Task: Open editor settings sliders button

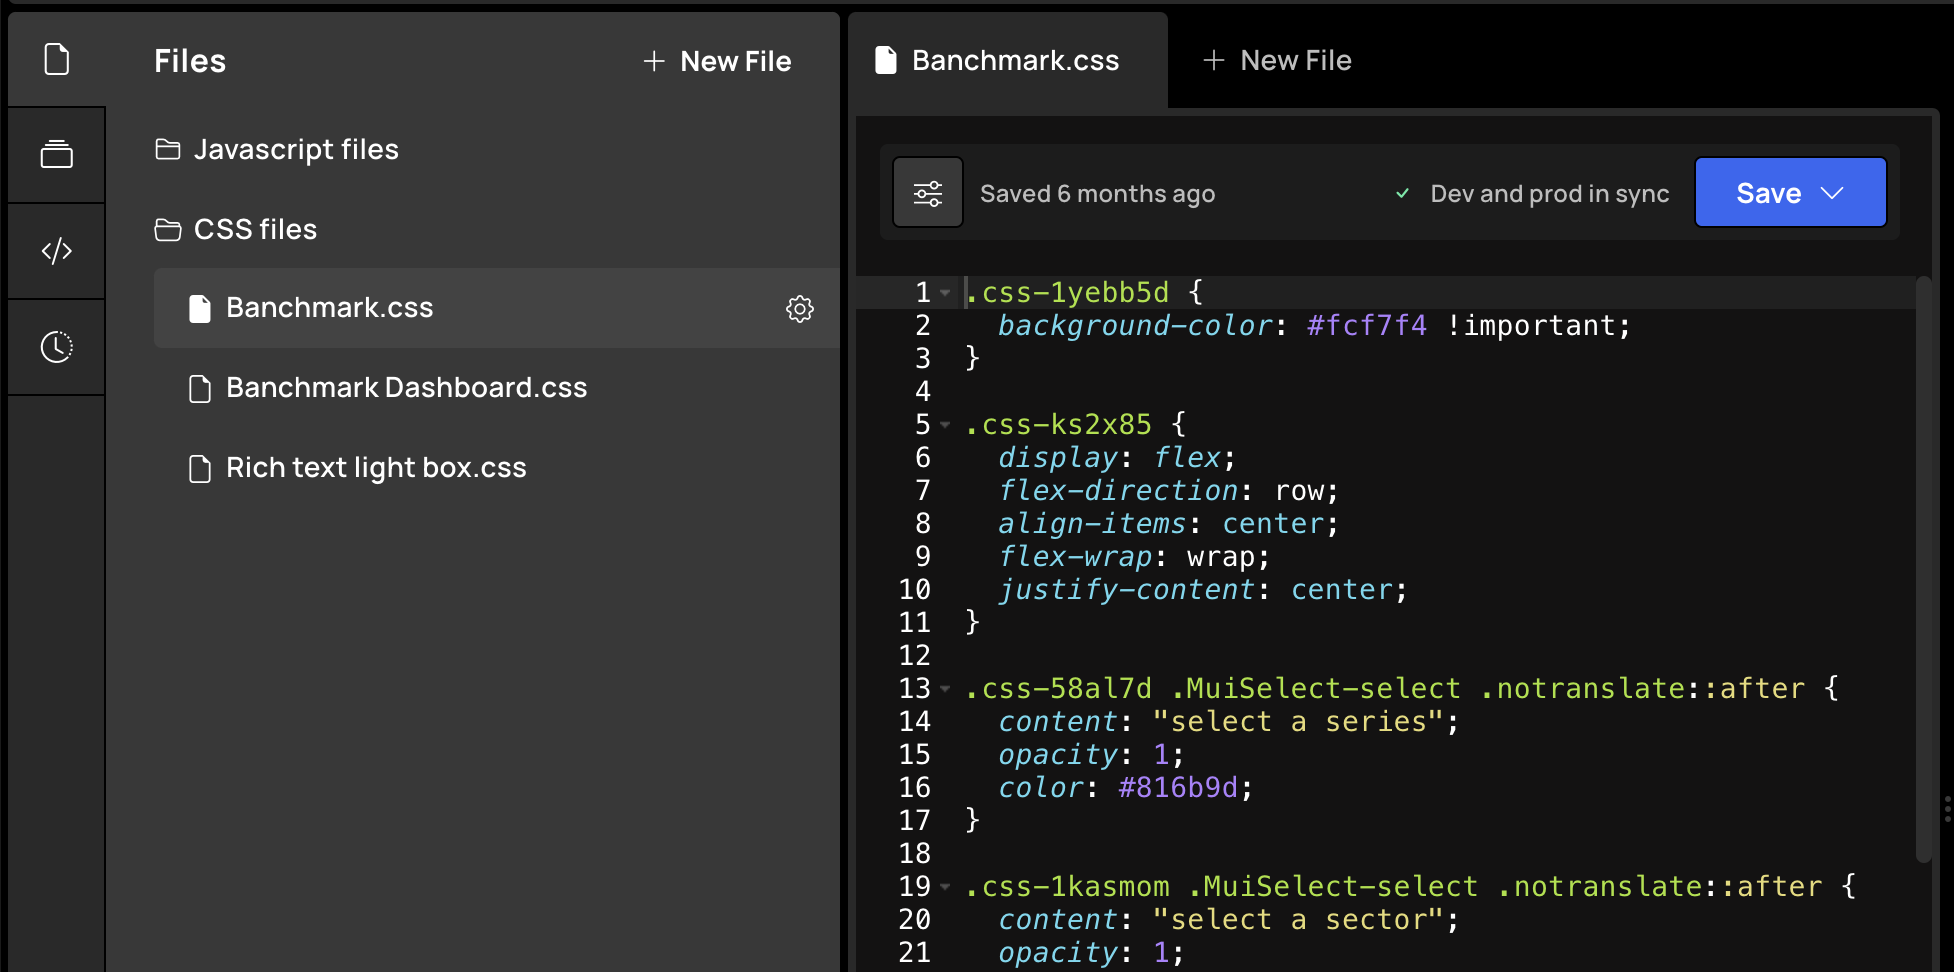Action: point(928,192)
